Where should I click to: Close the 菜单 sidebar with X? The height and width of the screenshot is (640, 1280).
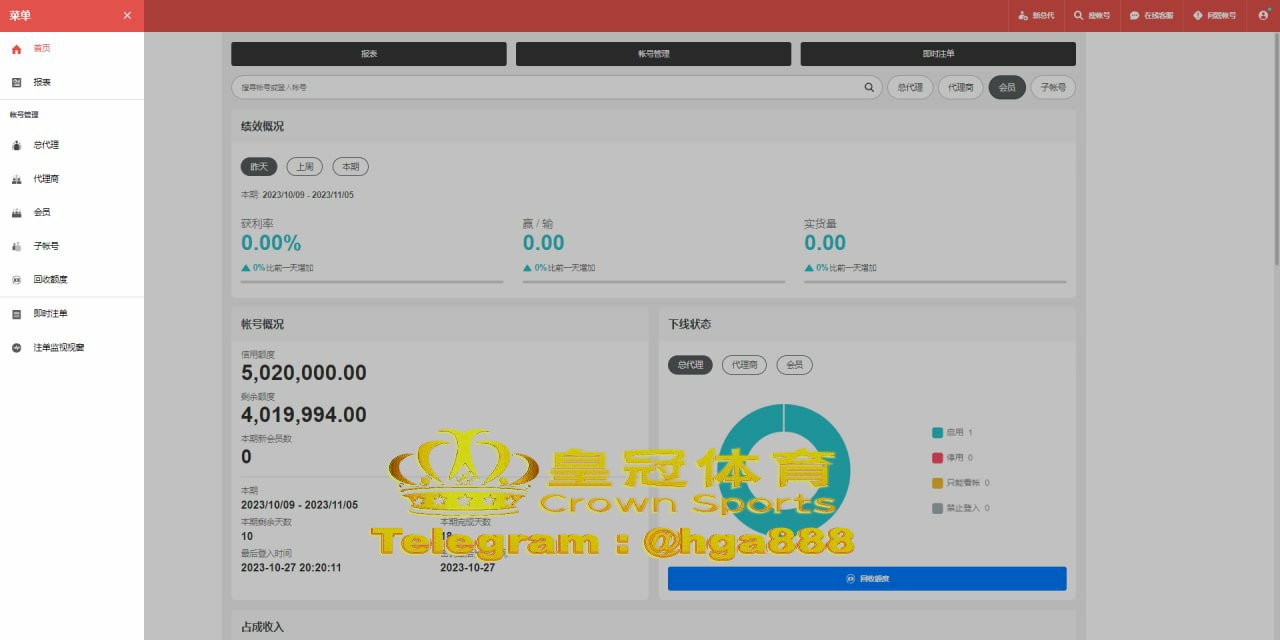pos(127,15)
